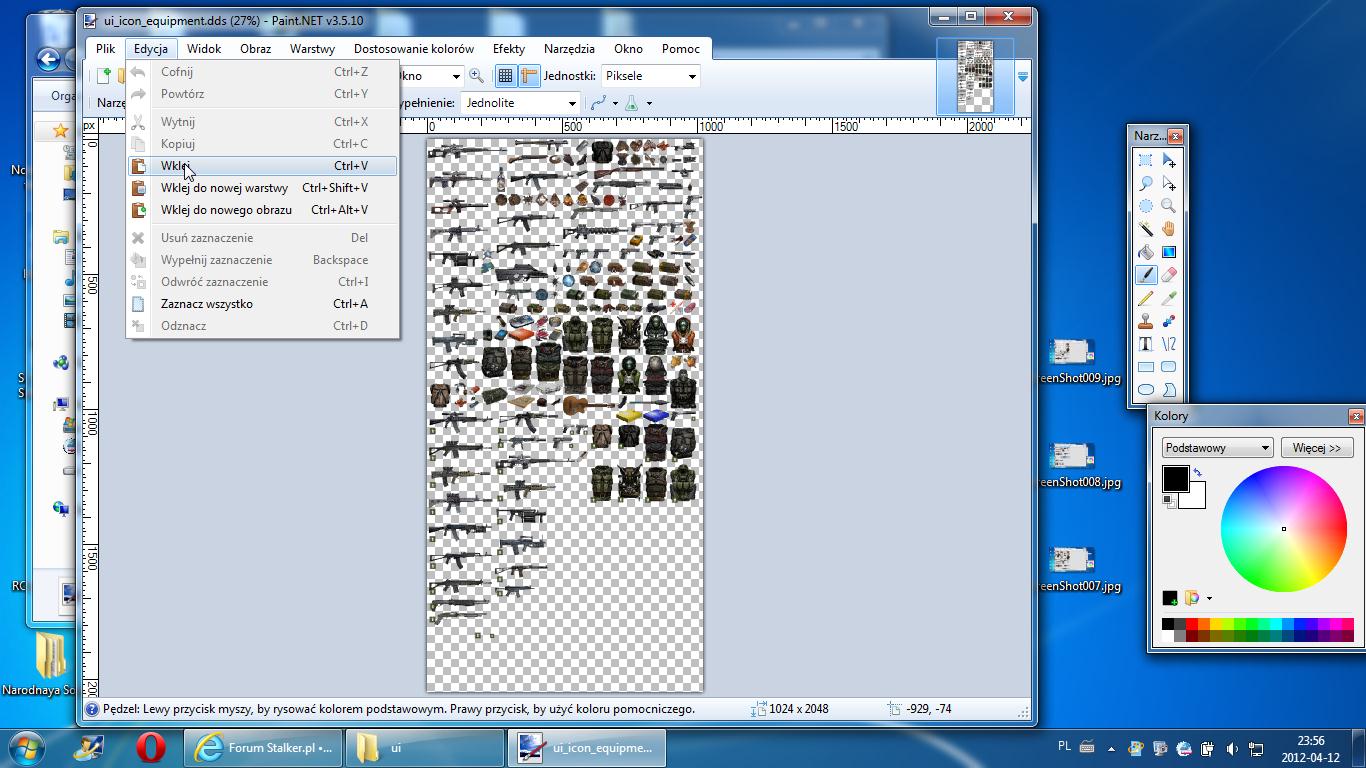The height and width of the screenshot is (768, 1366).
Task: Select the Freeform Shape tool
Action: [1168, 390]
